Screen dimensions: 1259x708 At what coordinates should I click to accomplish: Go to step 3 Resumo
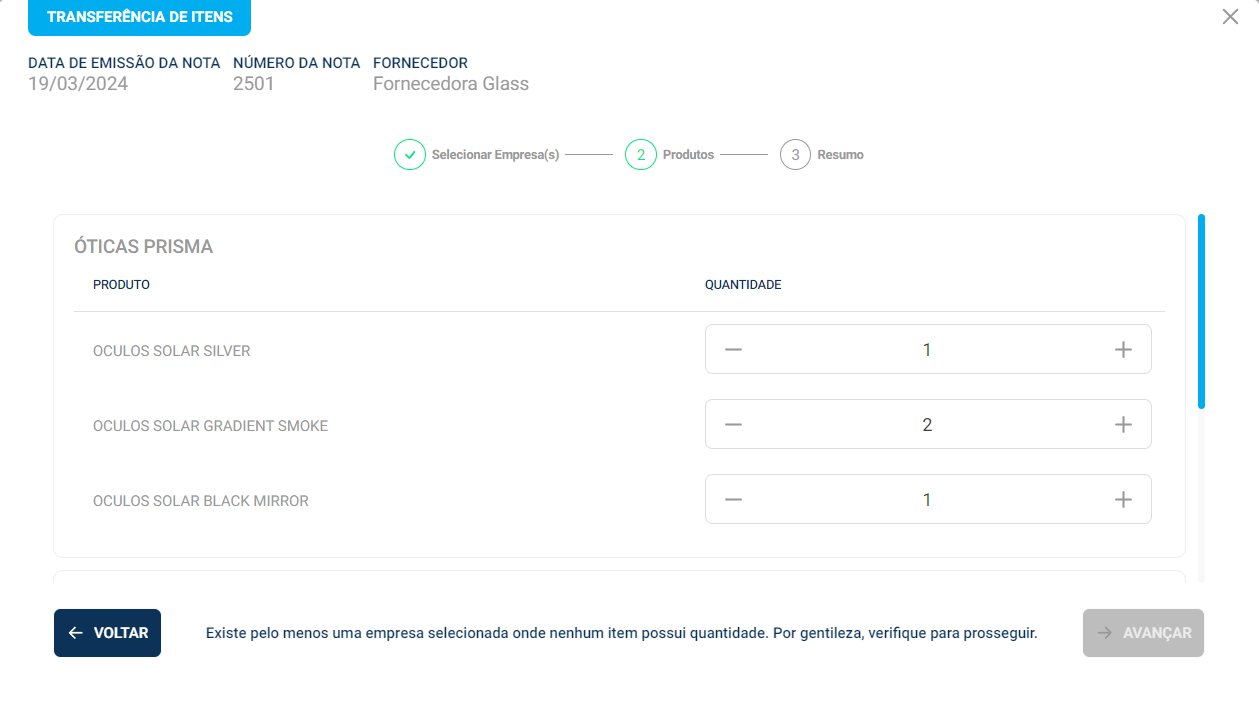coord(795,155)
